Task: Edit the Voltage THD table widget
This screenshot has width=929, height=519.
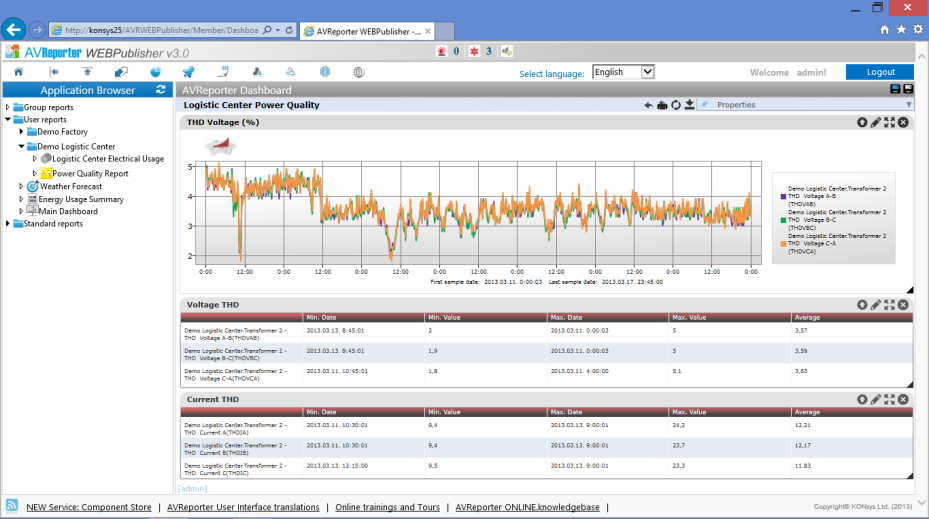Action: pos(876,305)
